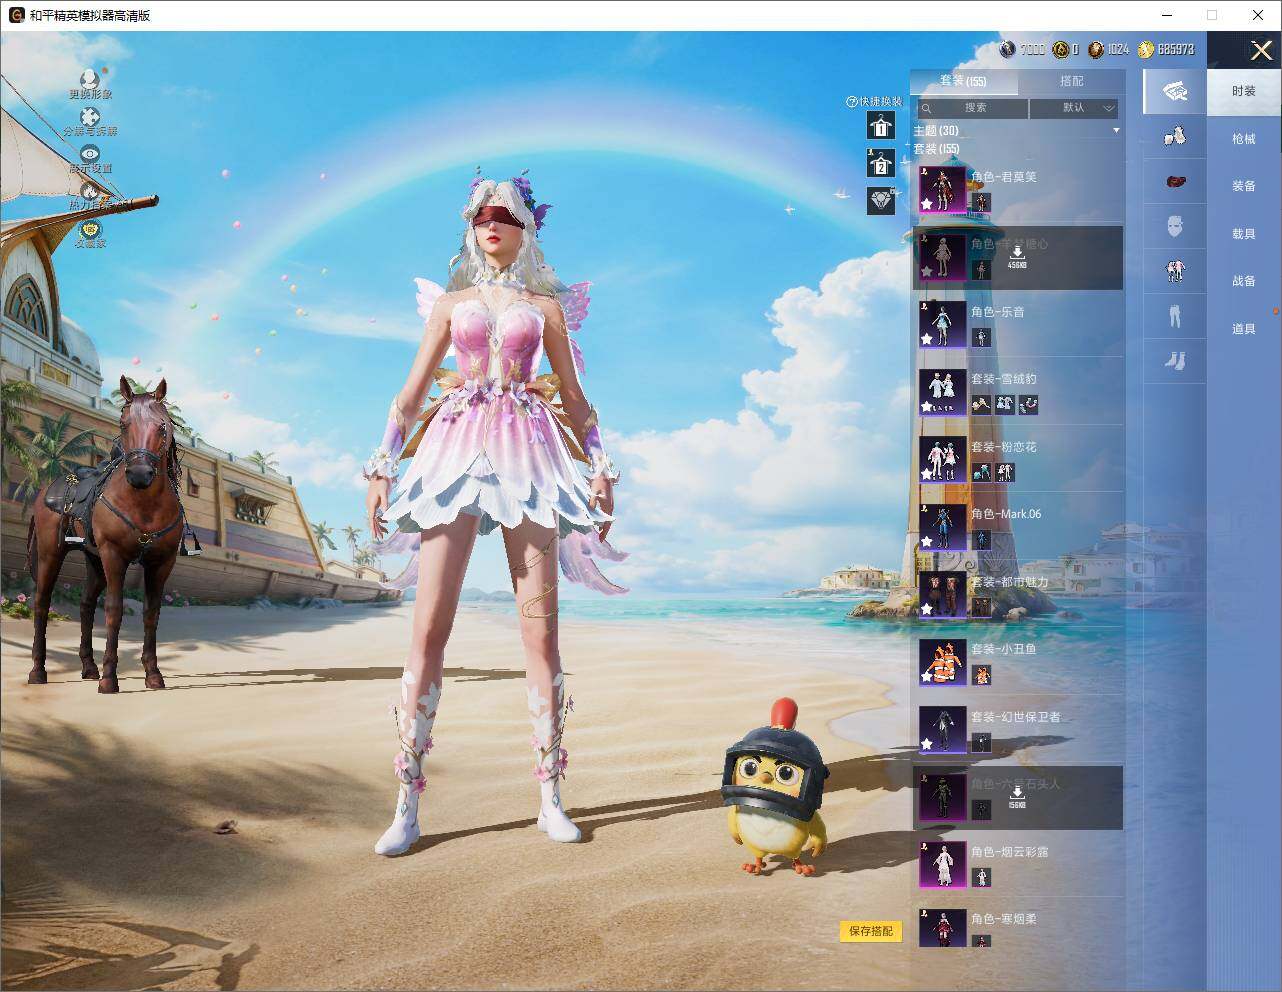Click the 搜索 search field
Screen dimensions: 1282x992
(x=972, y=108)
